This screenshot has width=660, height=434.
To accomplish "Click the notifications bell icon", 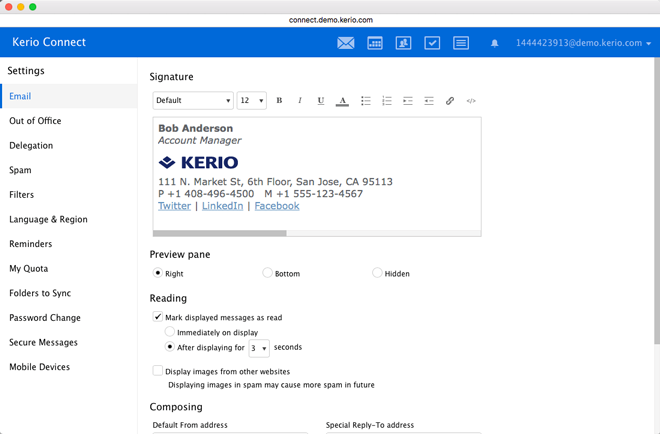I will click(x=494, y=44).
